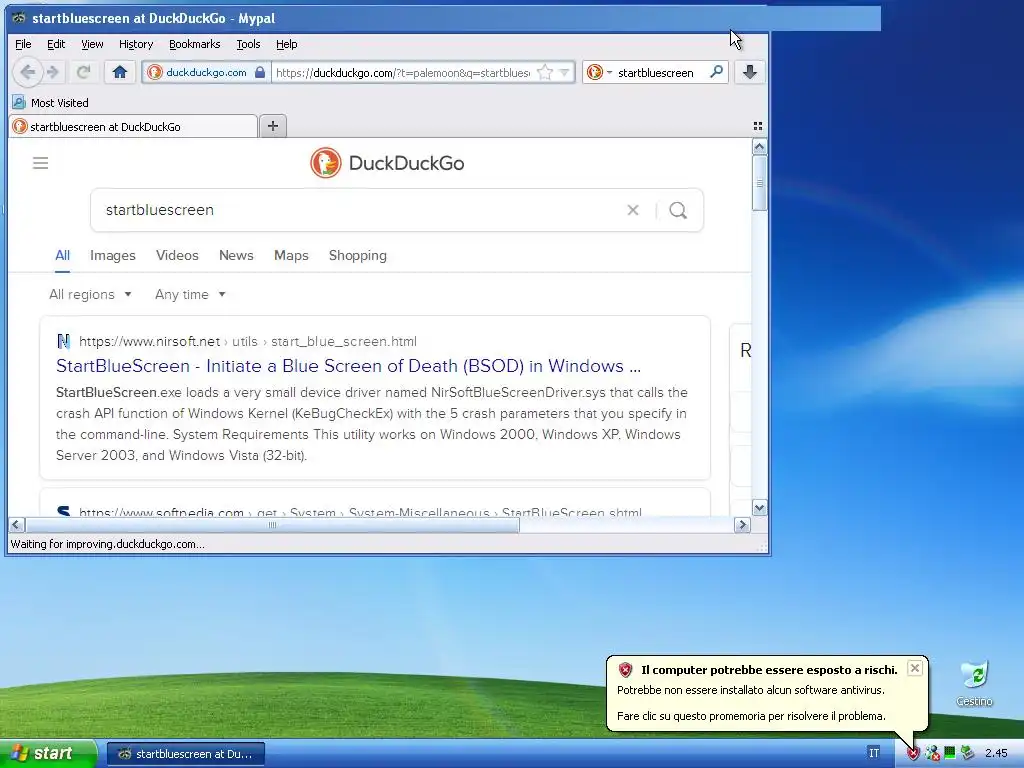Click the horizontal scrollbar right arrow

(742, 524)
